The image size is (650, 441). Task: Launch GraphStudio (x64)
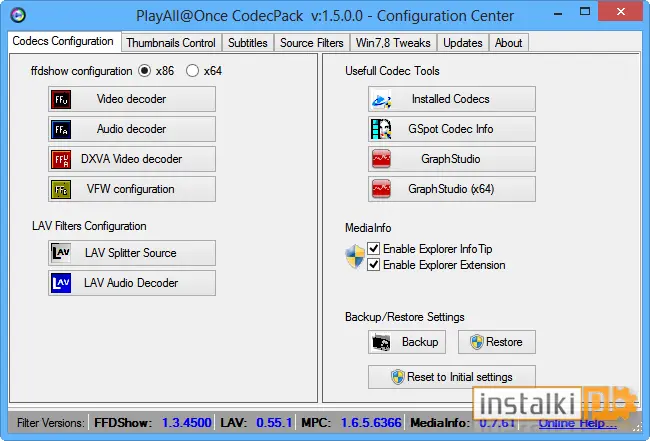[x=452, y=189]
